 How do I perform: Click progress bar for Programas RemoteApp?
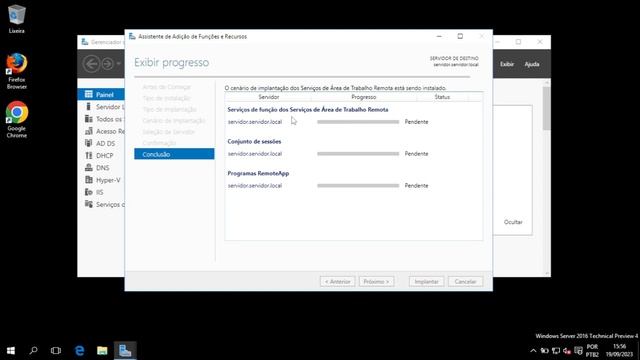click(x=358, y=185)
